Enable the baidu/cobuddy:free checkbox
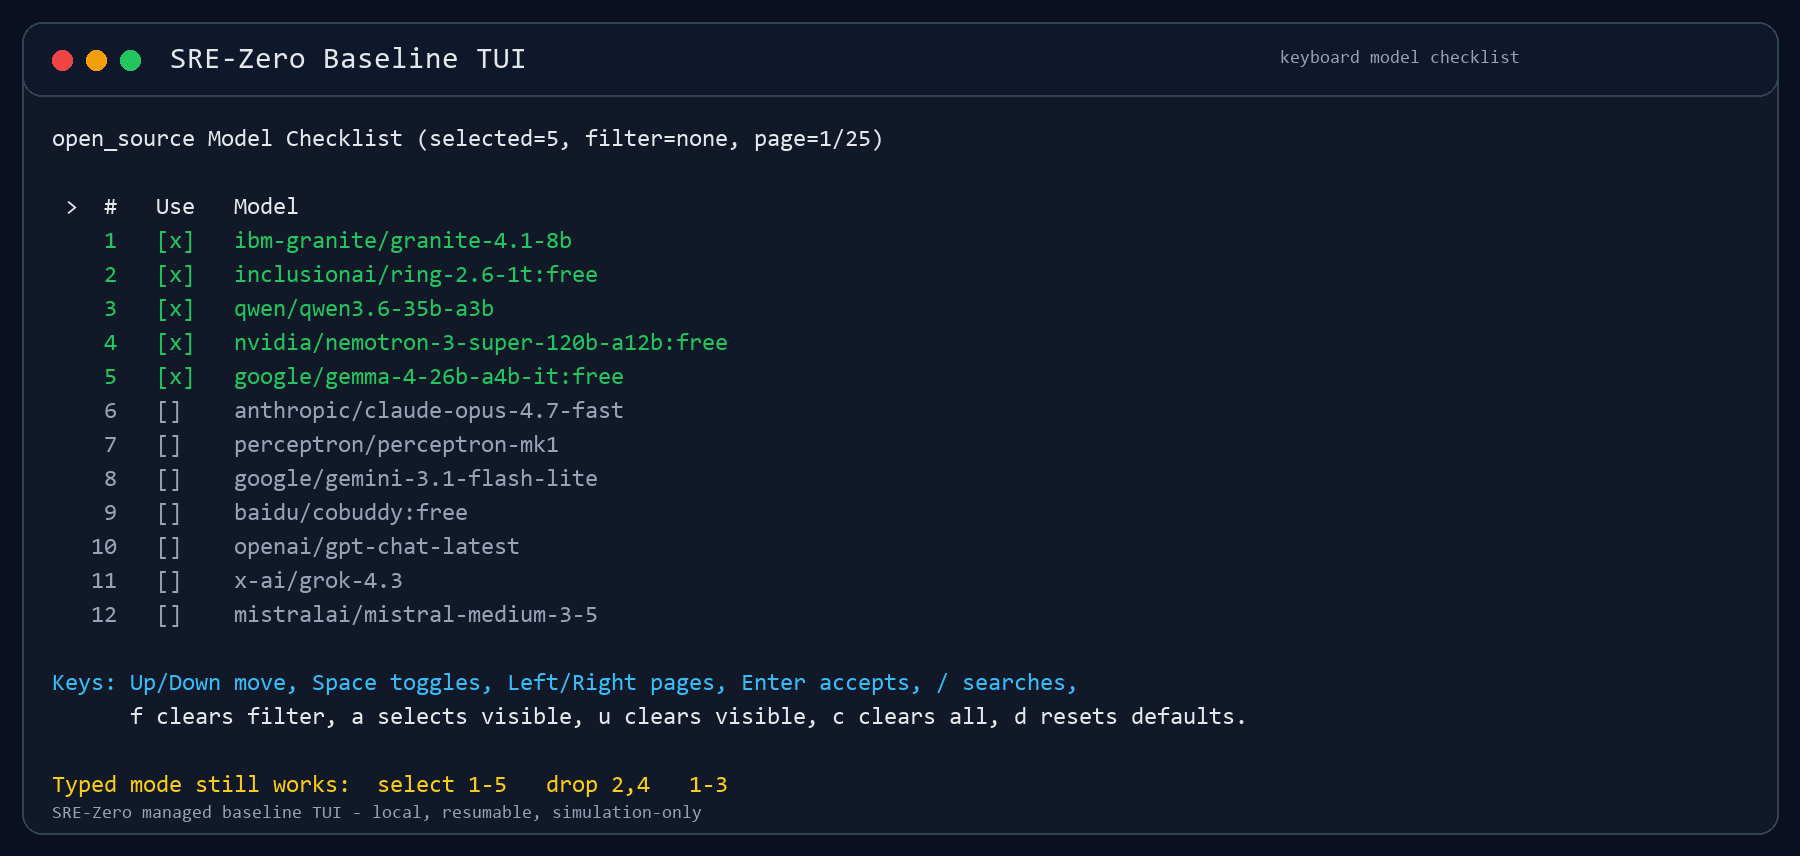 click(169, 513)
